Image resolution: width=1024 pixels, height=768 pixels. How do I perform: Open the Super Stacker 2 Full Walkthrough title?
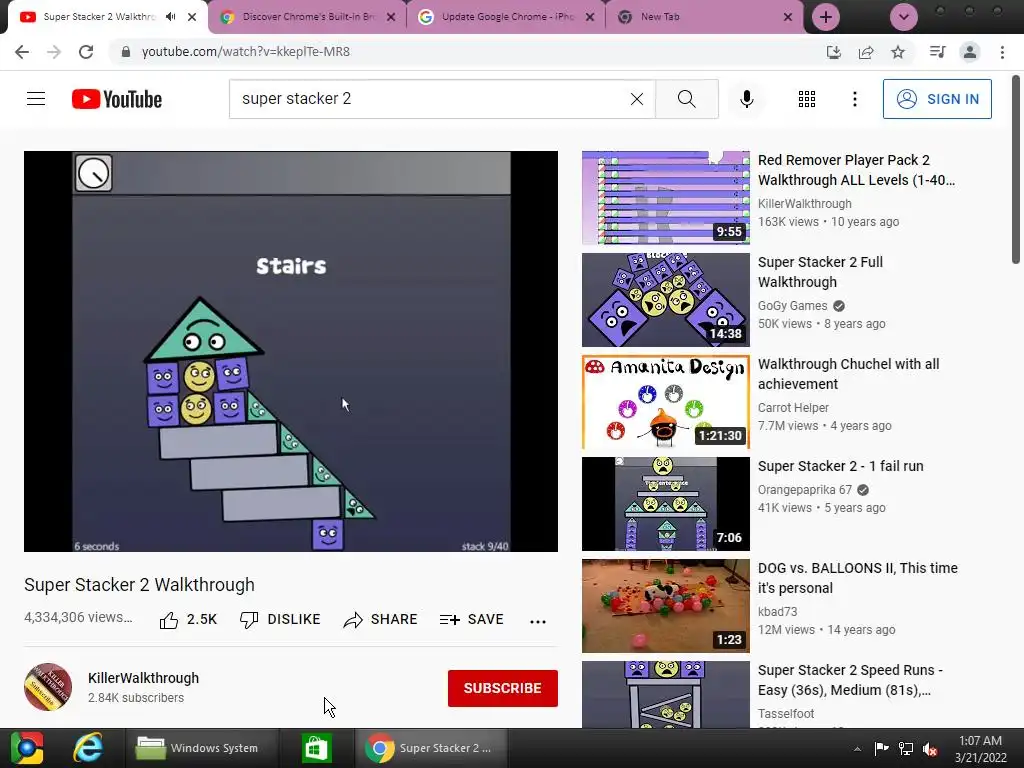820,272
